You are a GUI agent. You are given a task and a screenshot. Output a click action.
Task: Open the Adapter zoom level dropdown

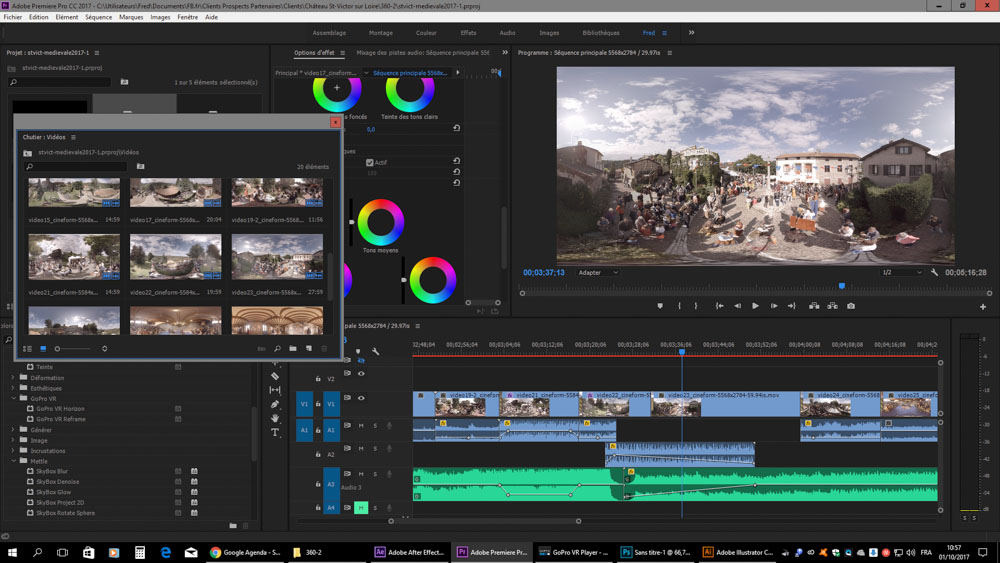598,272
